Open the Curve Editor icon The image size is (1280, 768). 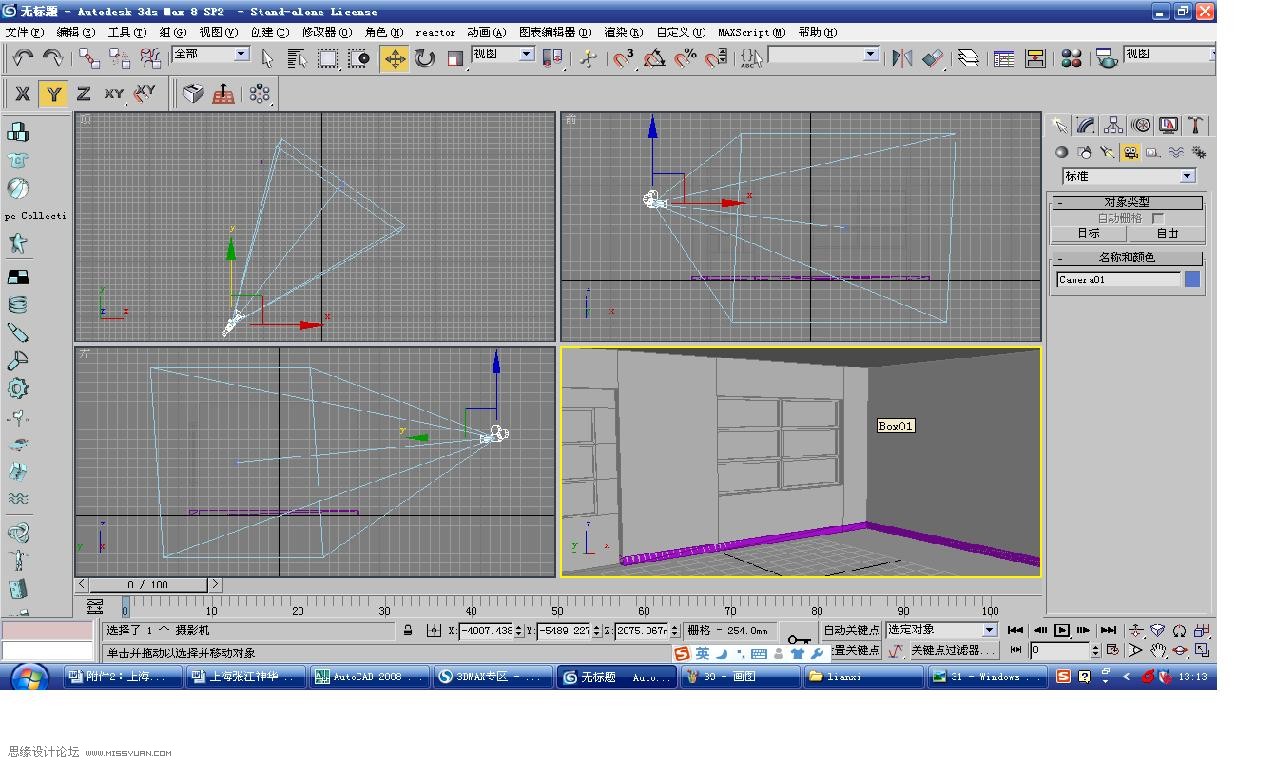click(1004, 58)
